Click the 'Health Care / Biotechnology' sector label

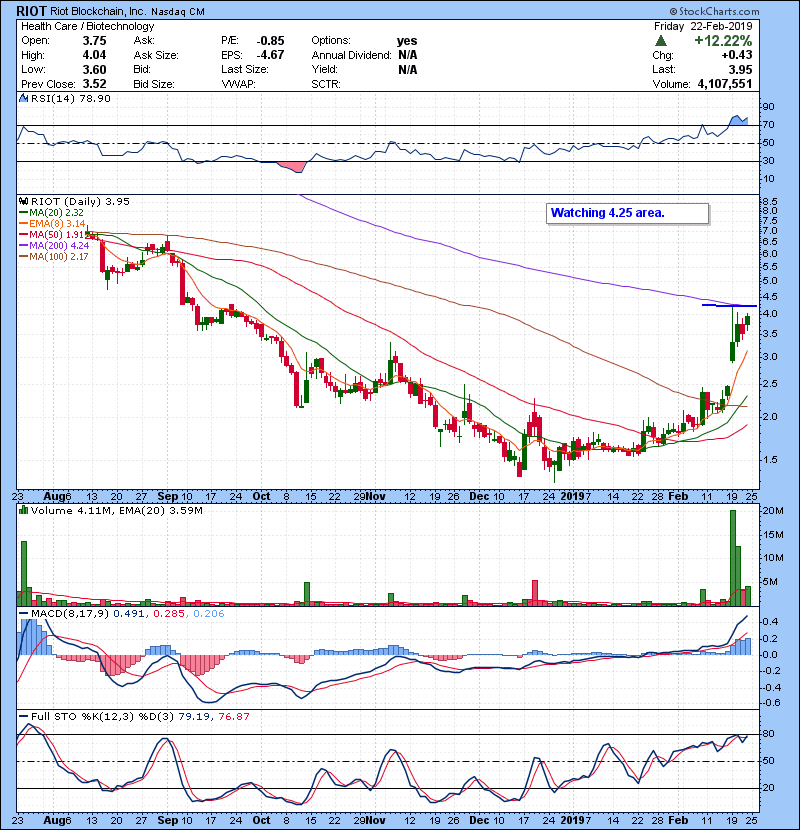(87, 26)
